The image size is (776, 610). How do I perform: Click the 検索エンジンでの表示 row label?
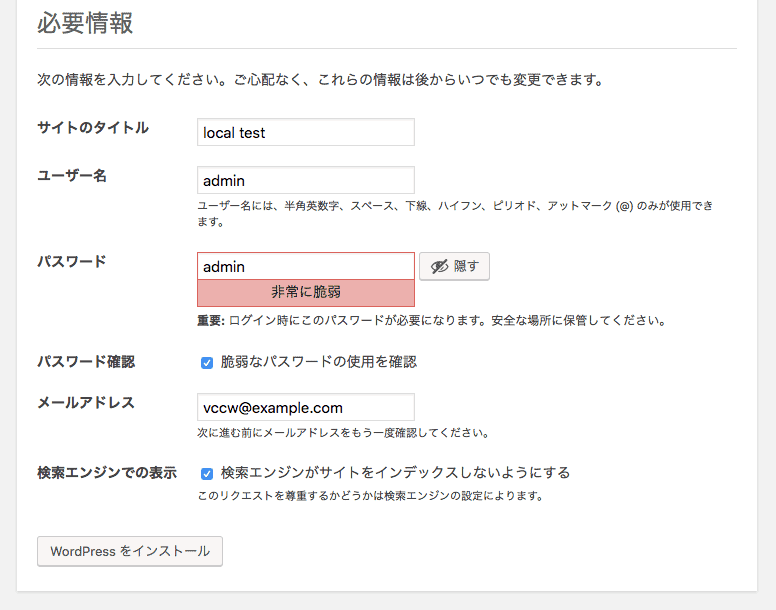click(107, 472)
